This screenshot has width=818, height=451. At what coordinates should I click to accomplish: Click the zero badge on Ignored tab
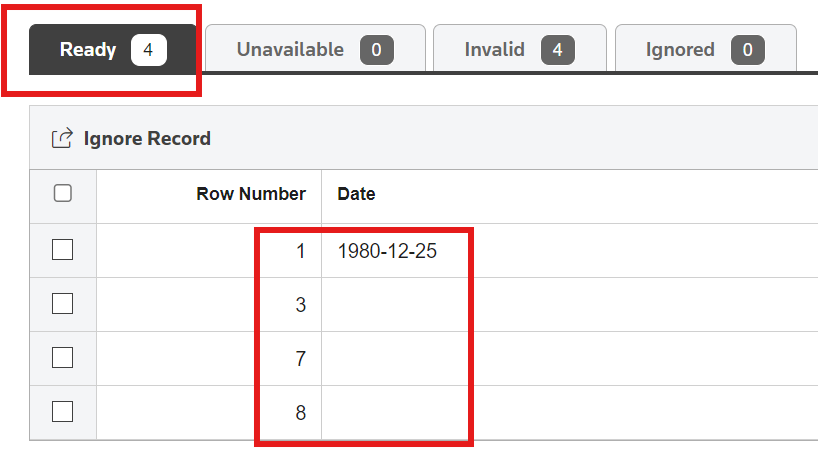point(748,49)
